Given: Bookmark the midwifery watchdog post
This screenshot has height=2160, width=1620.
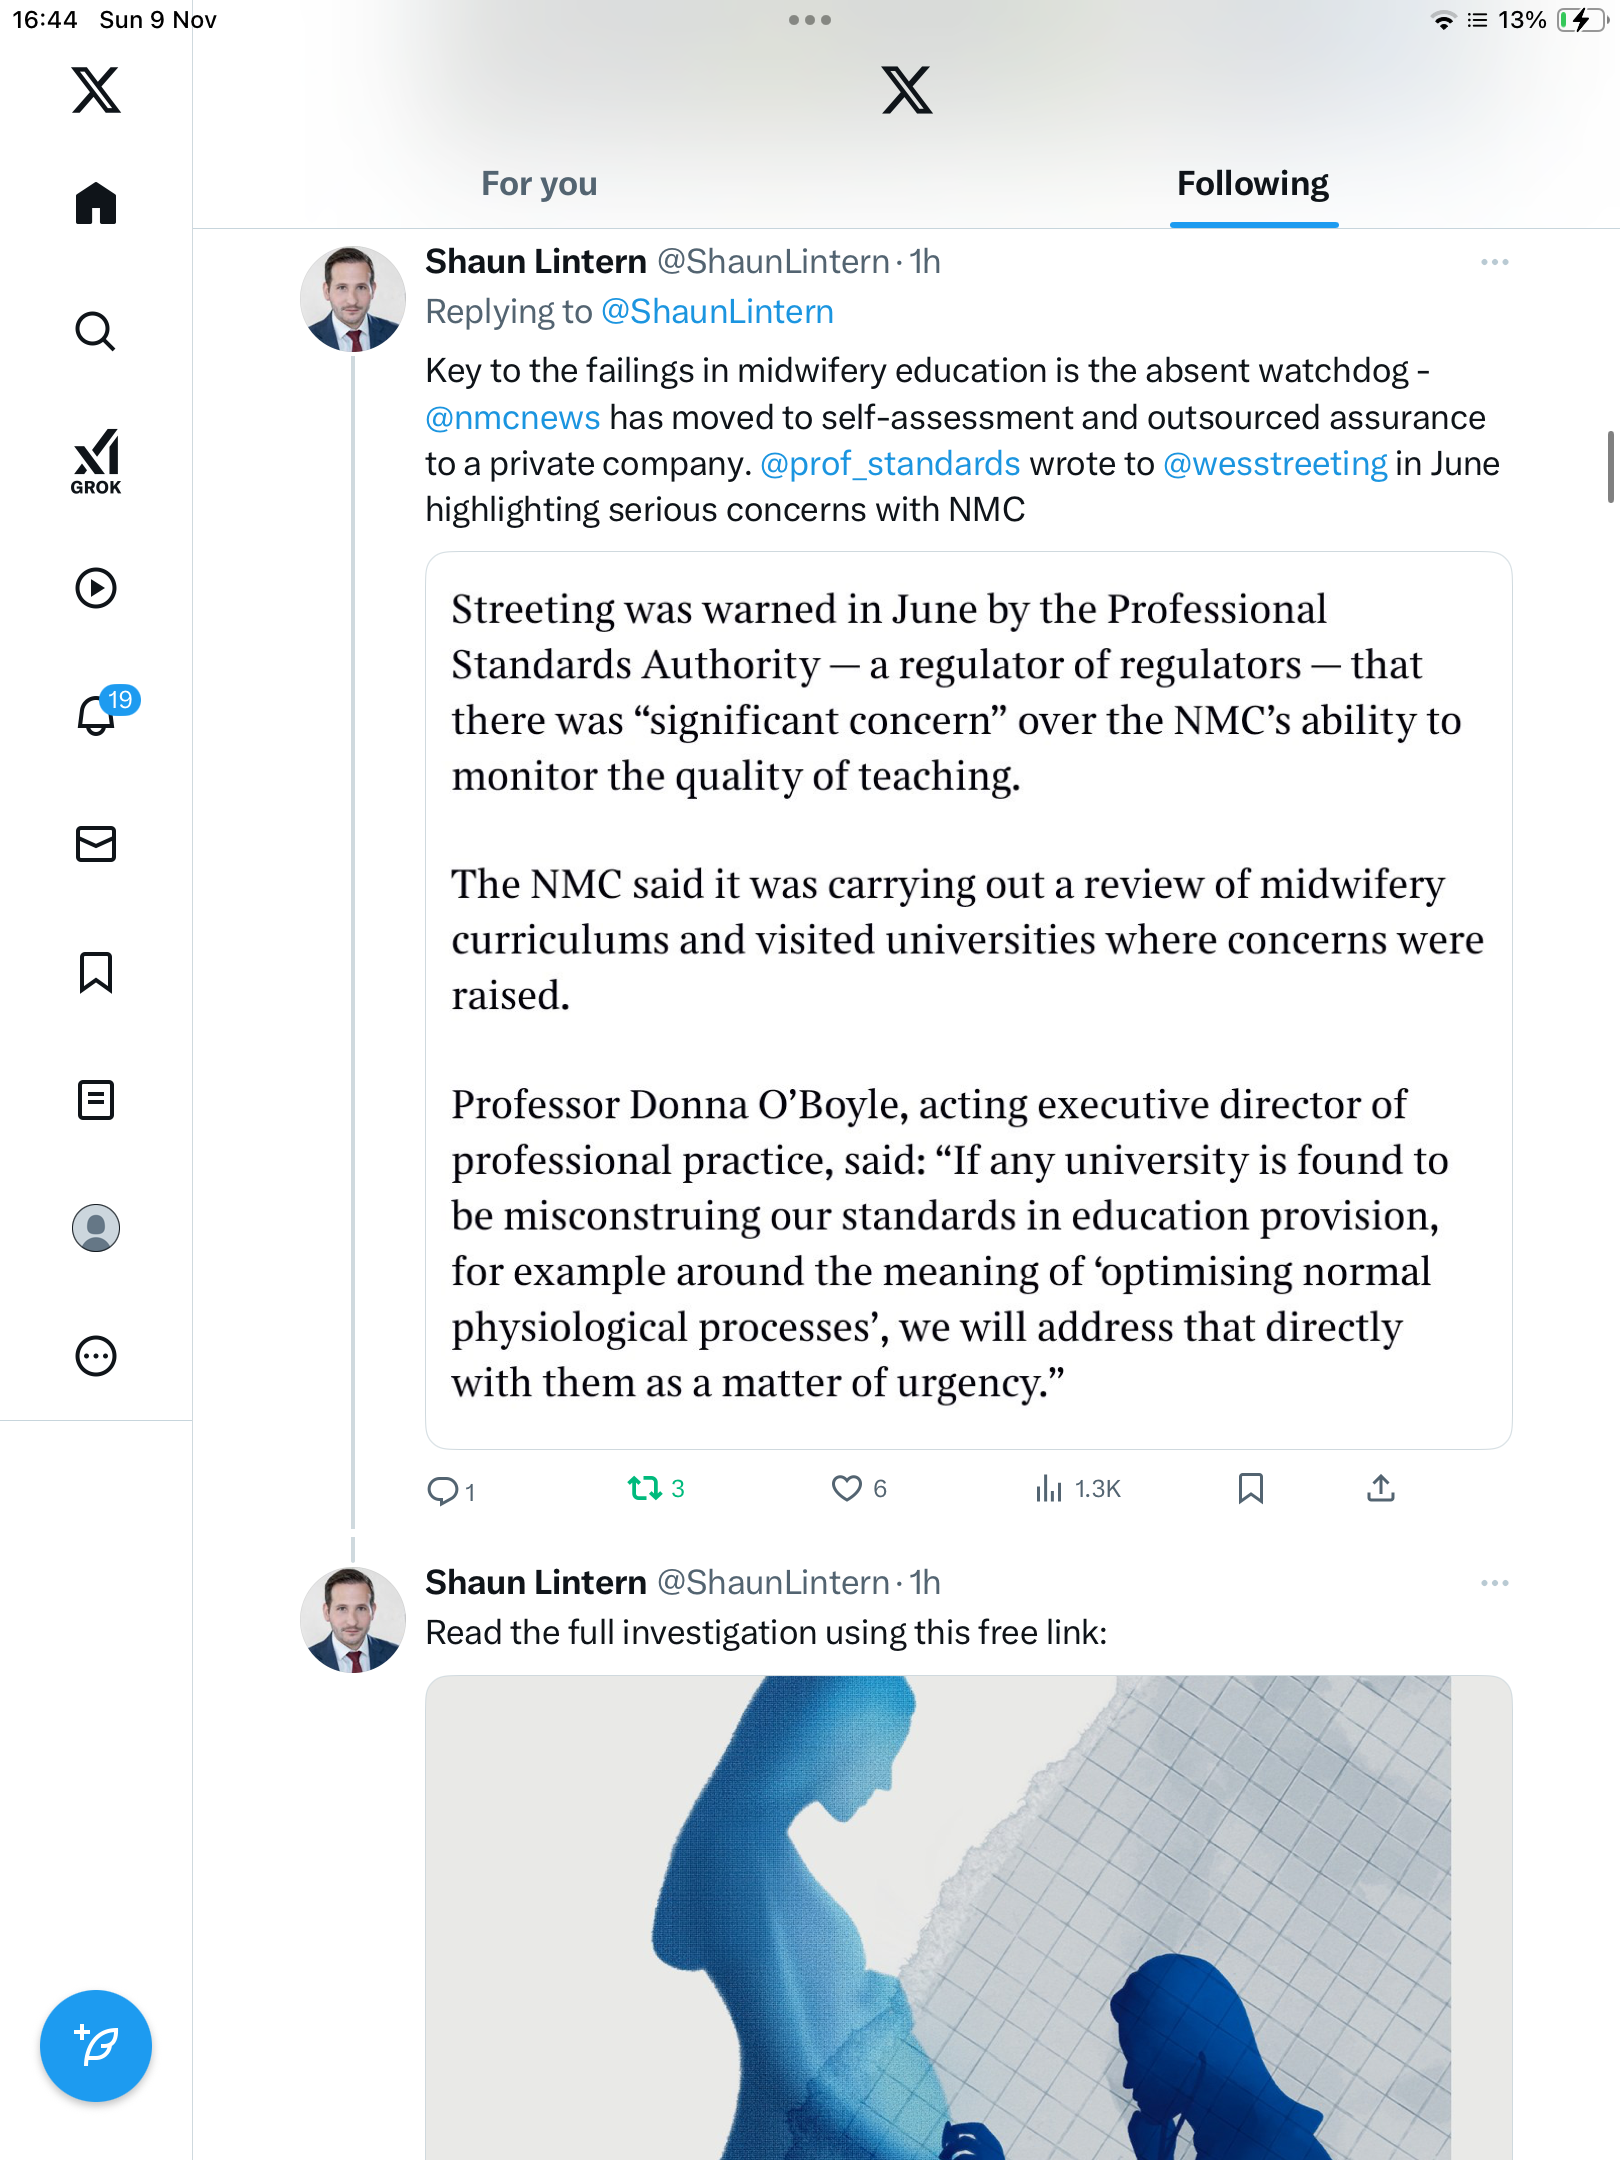Looking at the screenshot, I should (1250, 1489).
